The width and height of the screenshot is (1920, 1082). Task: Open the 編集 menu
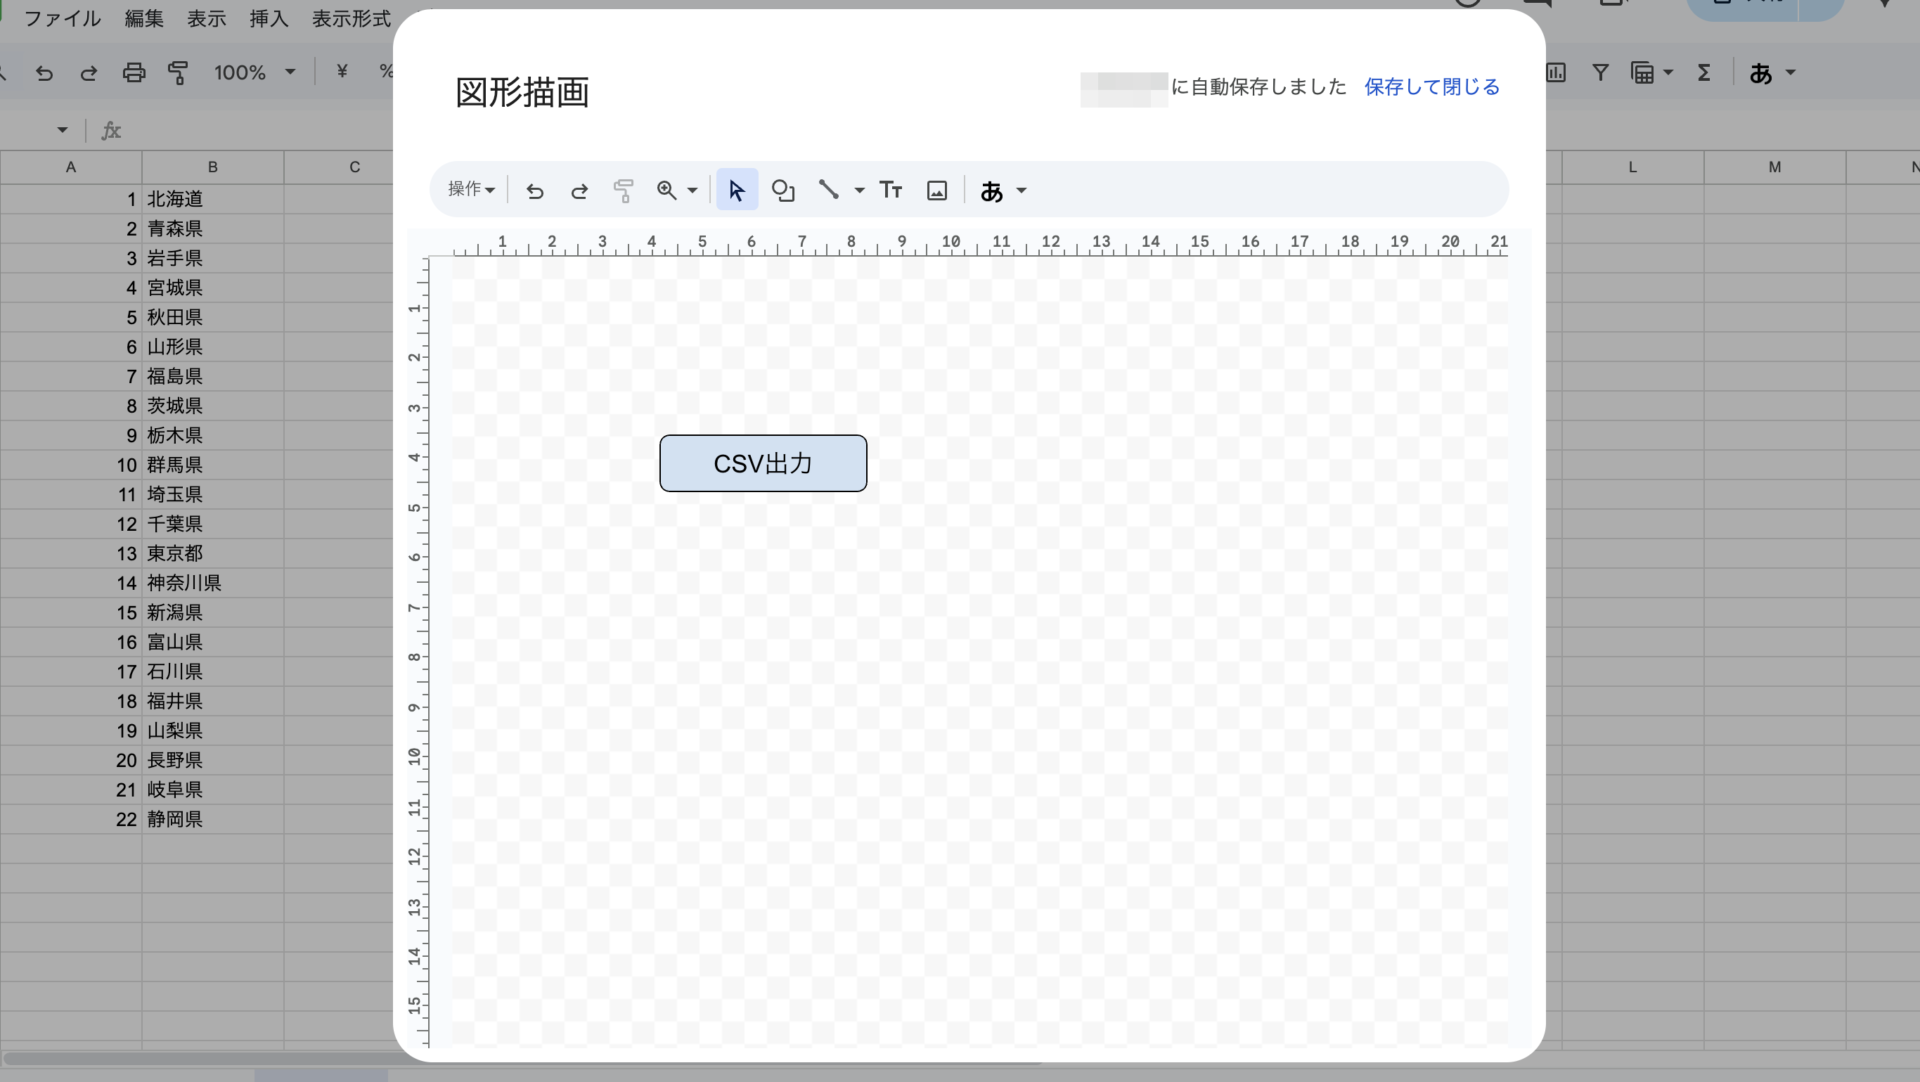(144, 18)
